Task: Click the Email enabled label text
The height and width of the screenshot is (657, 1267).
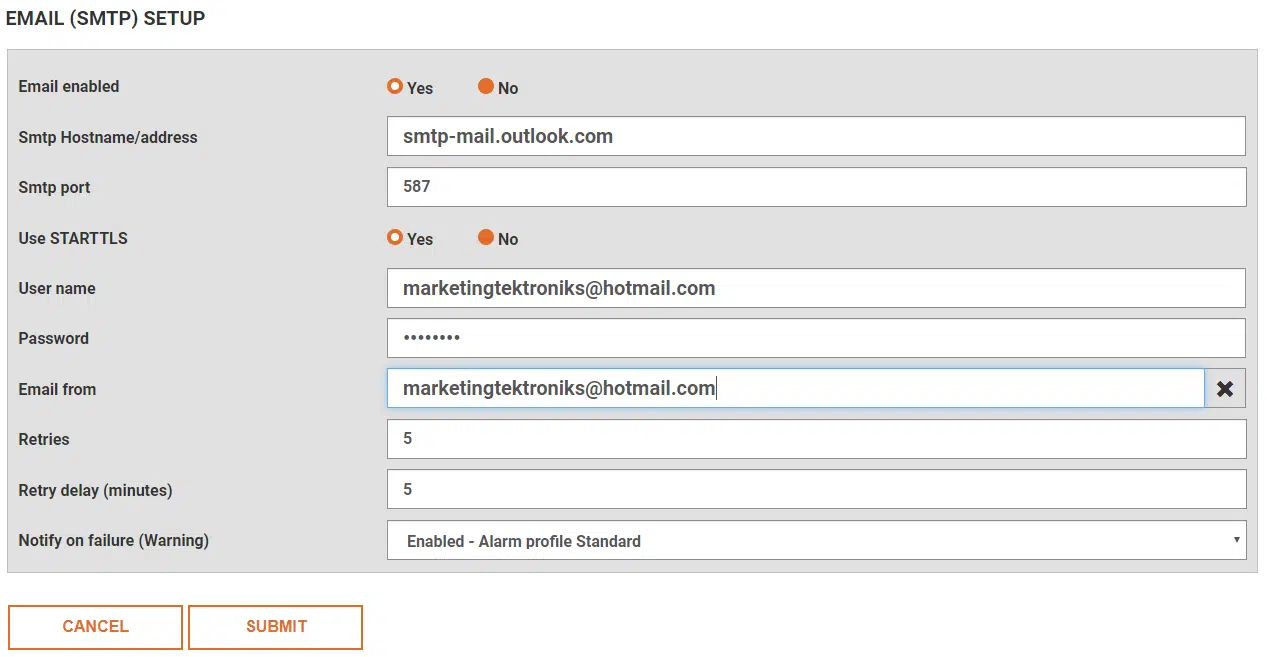Action: [x=68, y=87]
